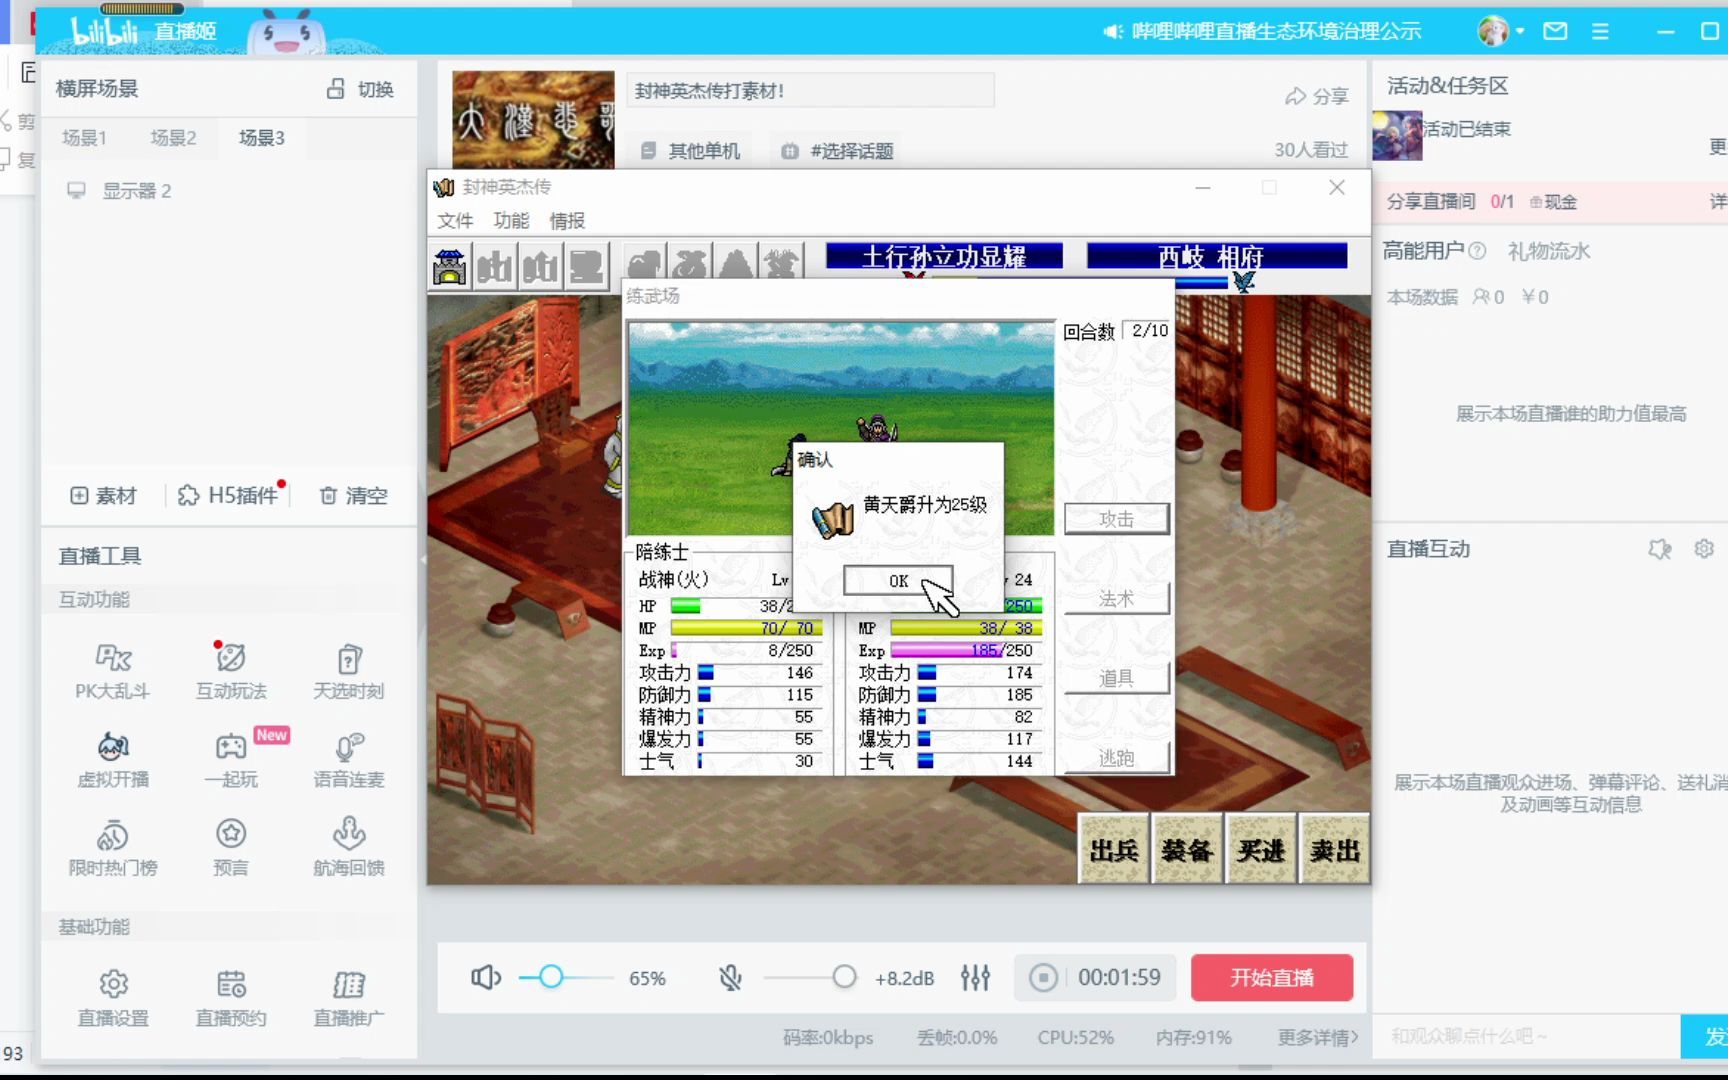Open mail messages icon in title bar

[1555, 31]
